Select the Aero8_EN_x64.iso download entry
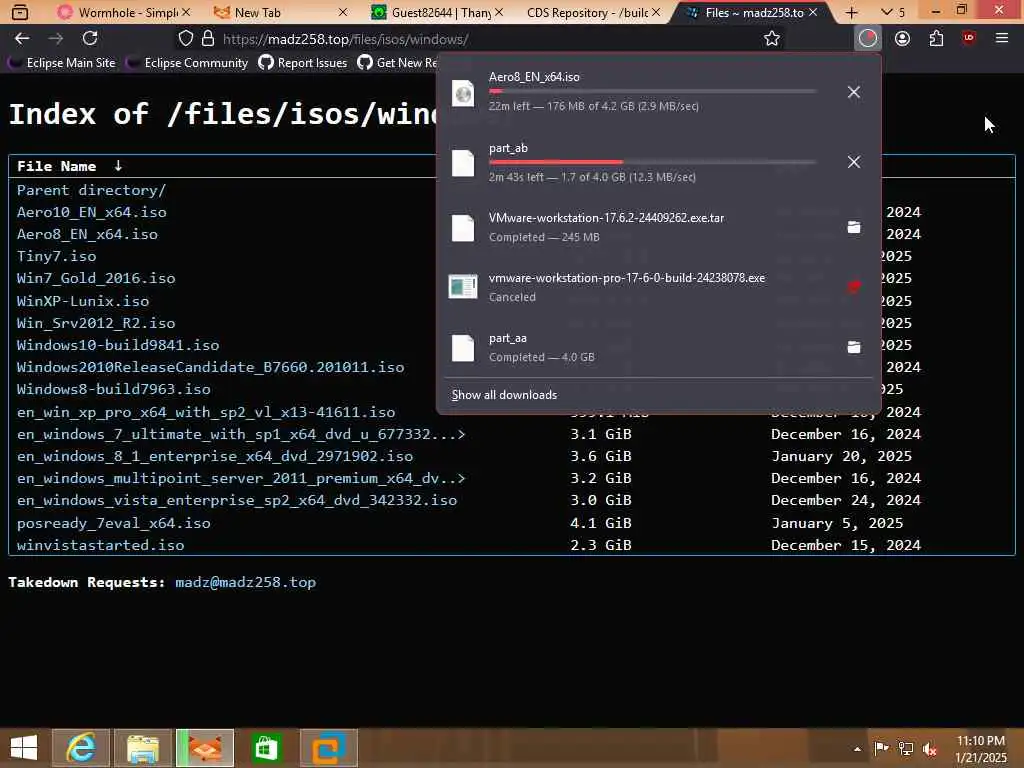This screenshot has width=1024, height=768. [x=640, y=91]
